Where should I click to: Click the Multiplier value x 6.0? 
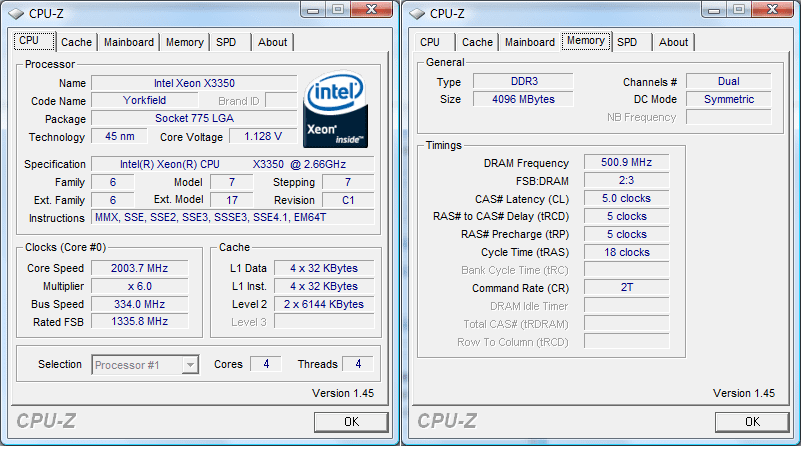(139, 286)
